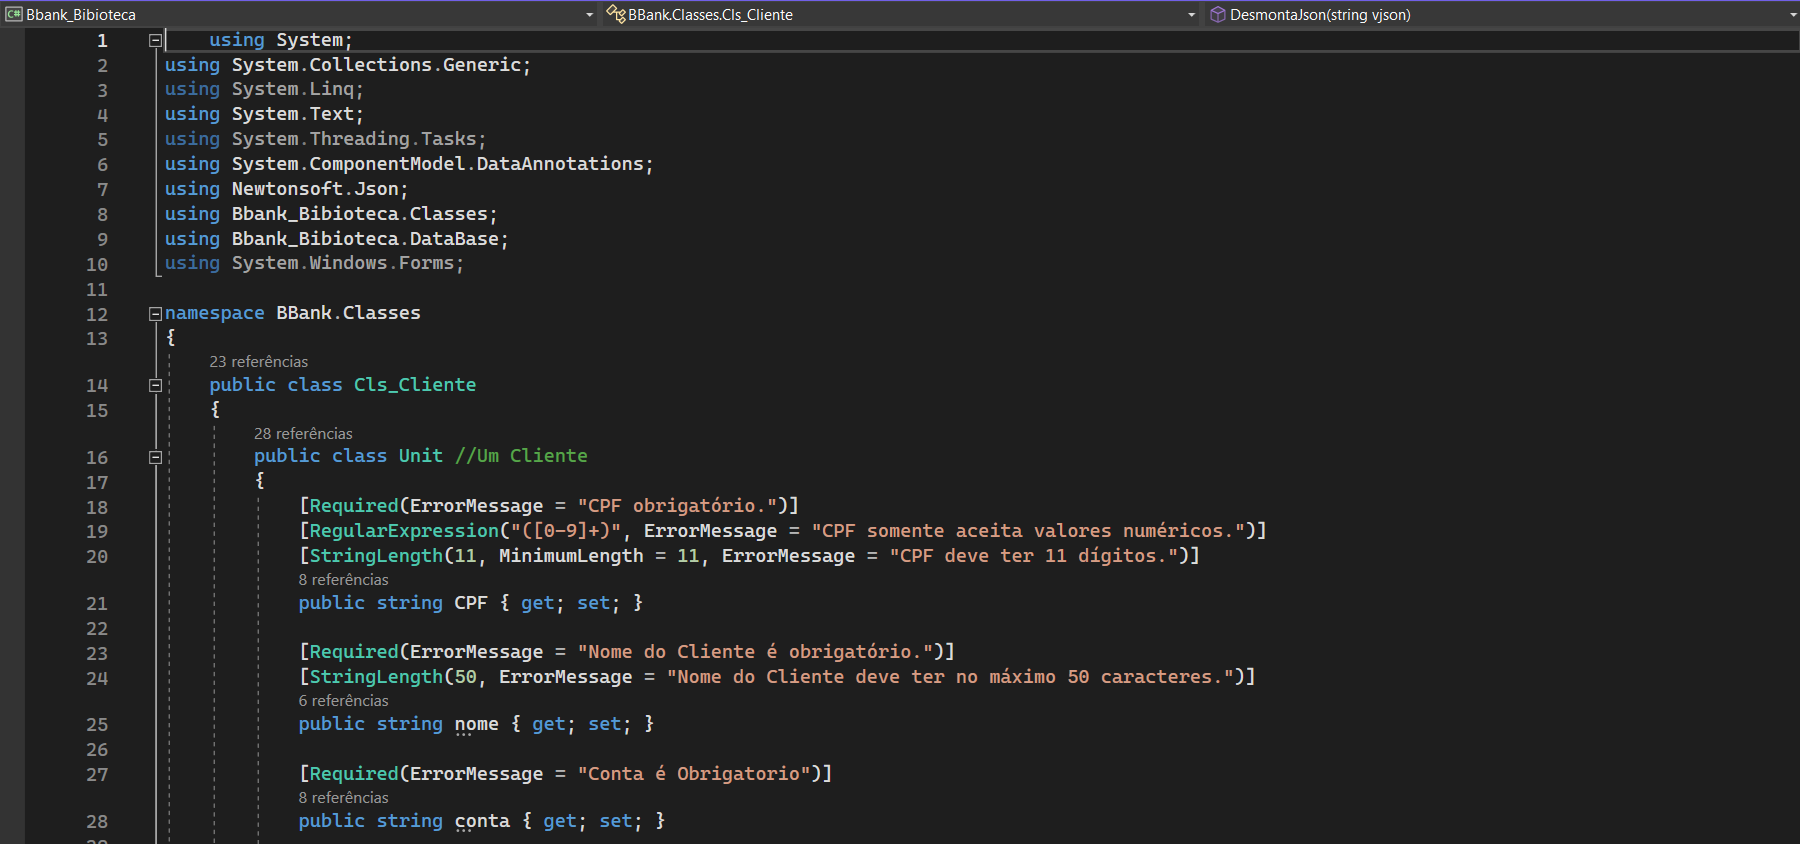Click "CPF deve ter 11 dígitos." string
This screenshot has width=1800, height=844.
(1034, 556)
